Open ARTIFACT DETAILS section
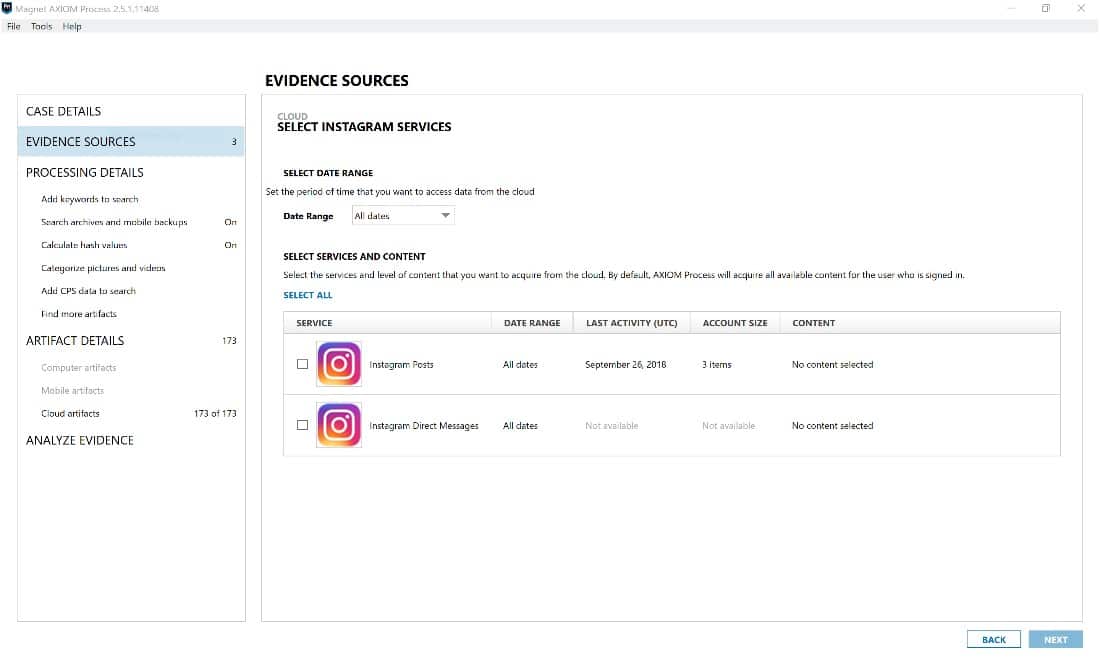This screenshot has height=658, width=1100. pos(75,341)
